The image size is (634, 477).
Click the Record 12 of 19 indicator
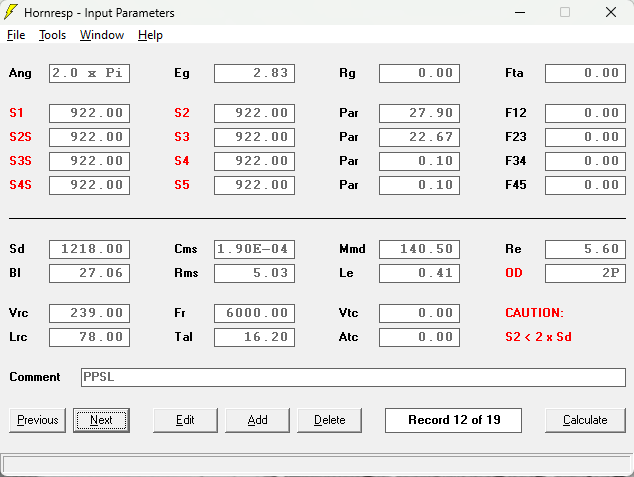(453, 420)
